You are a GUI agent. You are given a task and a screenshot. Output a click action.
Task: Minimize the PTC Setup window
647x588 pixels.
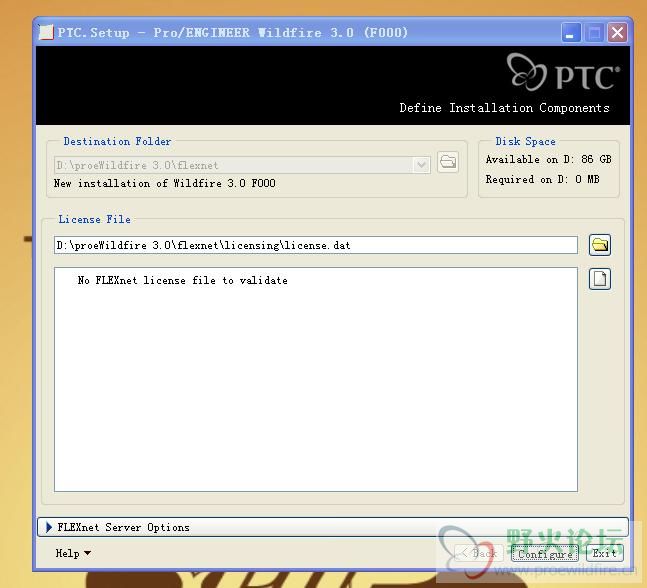click(571, 33)
